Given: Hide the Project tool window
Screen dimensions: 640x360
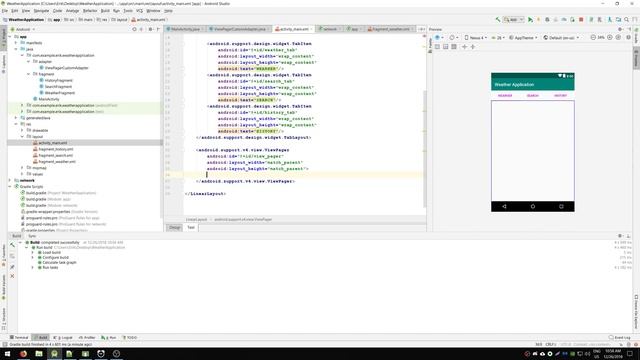Looking at the screenshot, I should click(158, 29).
